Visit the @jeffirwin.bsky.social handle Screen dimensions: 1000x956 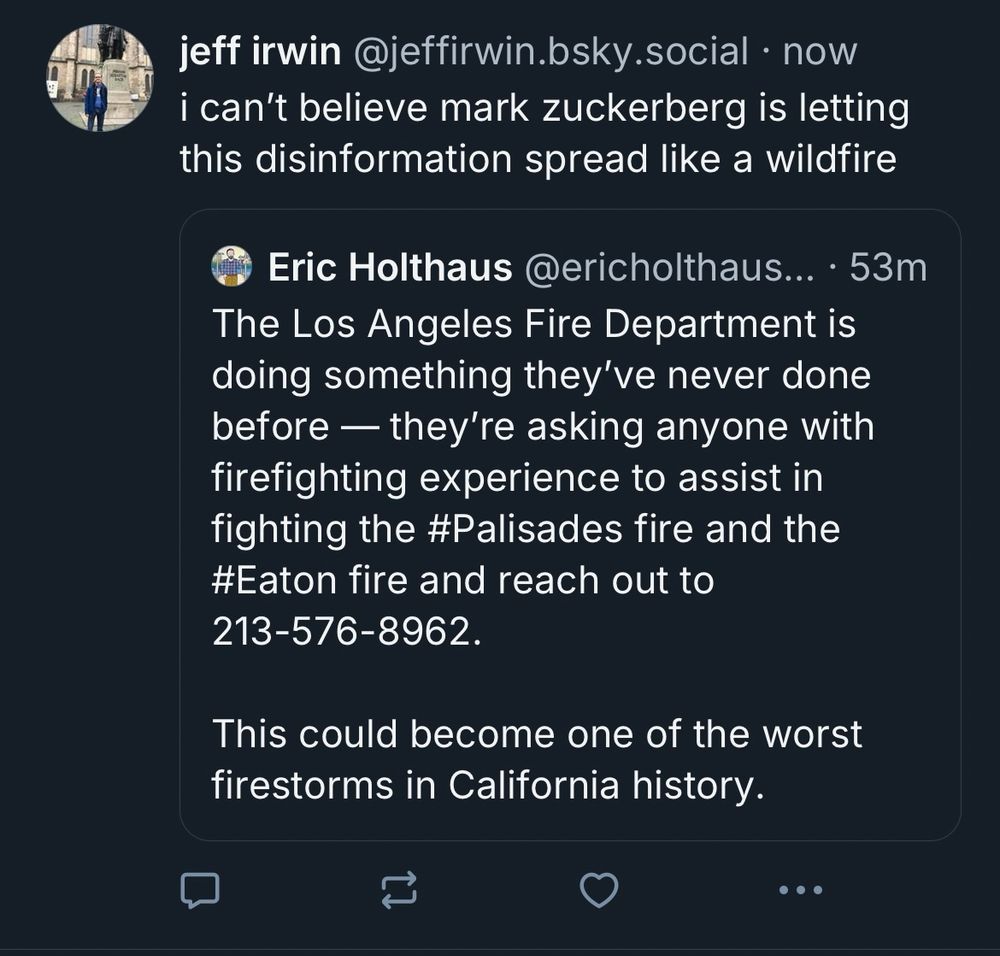pyautogui.click(x=550, y=52)
